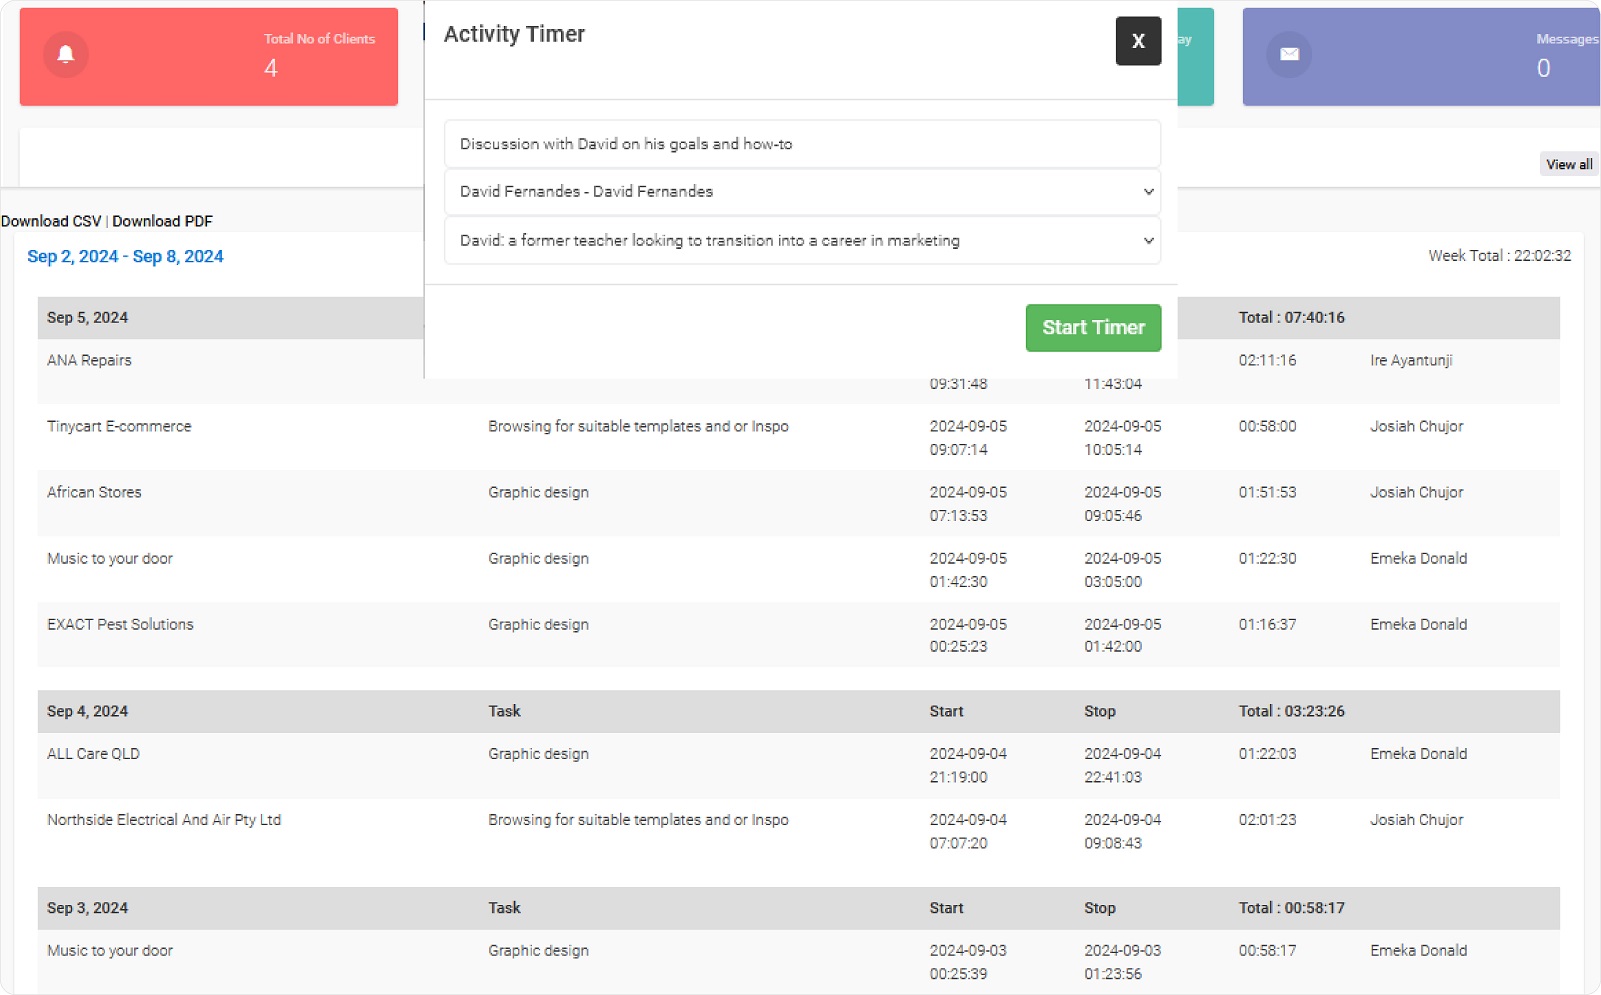Select the Northside Electrical task row
Image resolution: width=1601 pixels, height=995 pixels.
(x=164, y=819)
